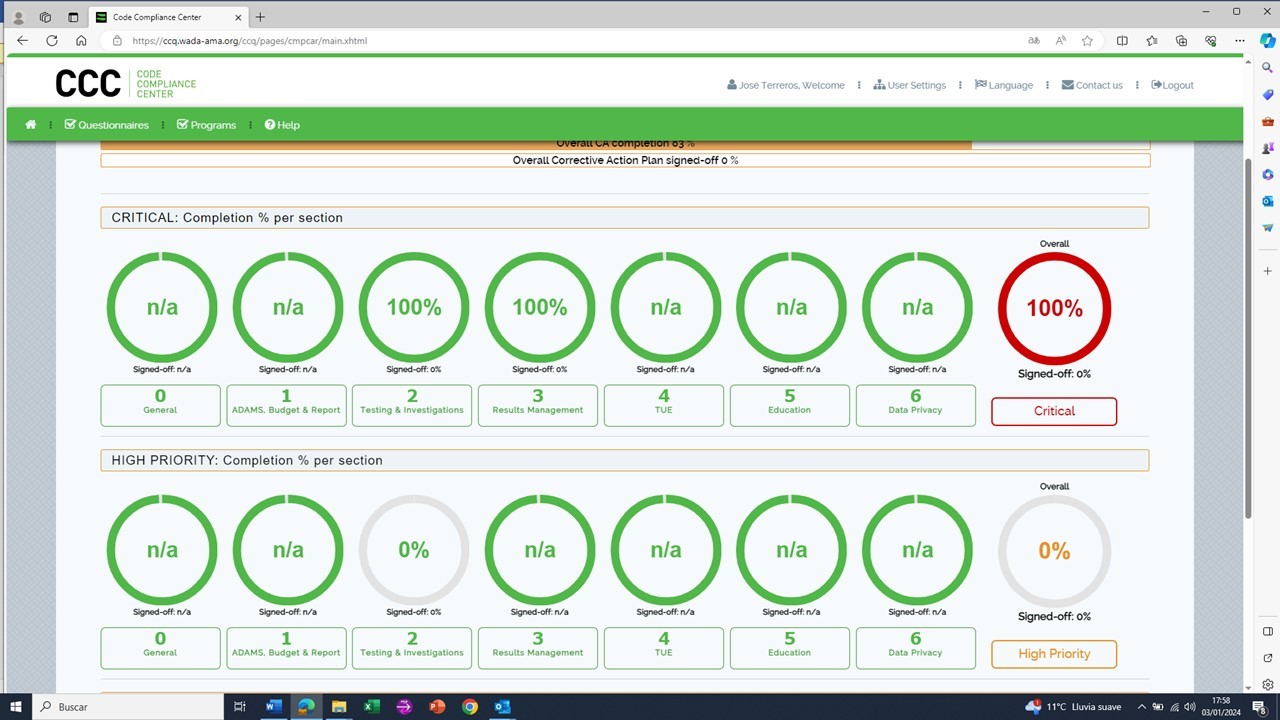Open the Edge profile icon
This screenshot has width=1280, height=720.
(18, 17)
